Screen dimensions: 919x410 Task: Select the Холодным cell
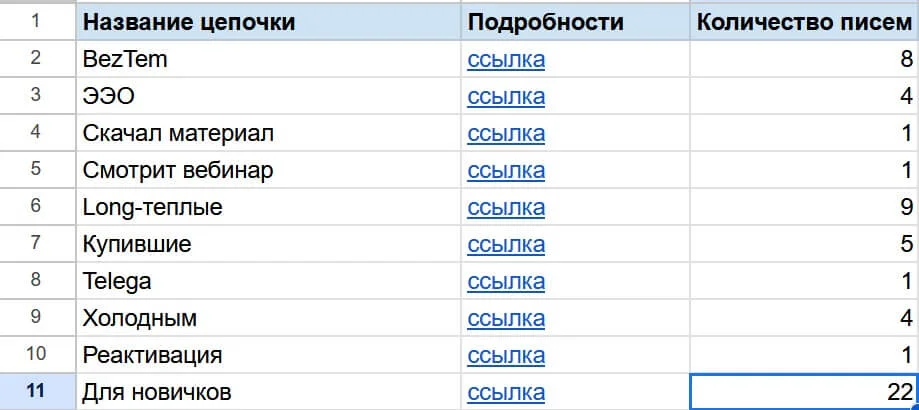(x=268, y=318)
